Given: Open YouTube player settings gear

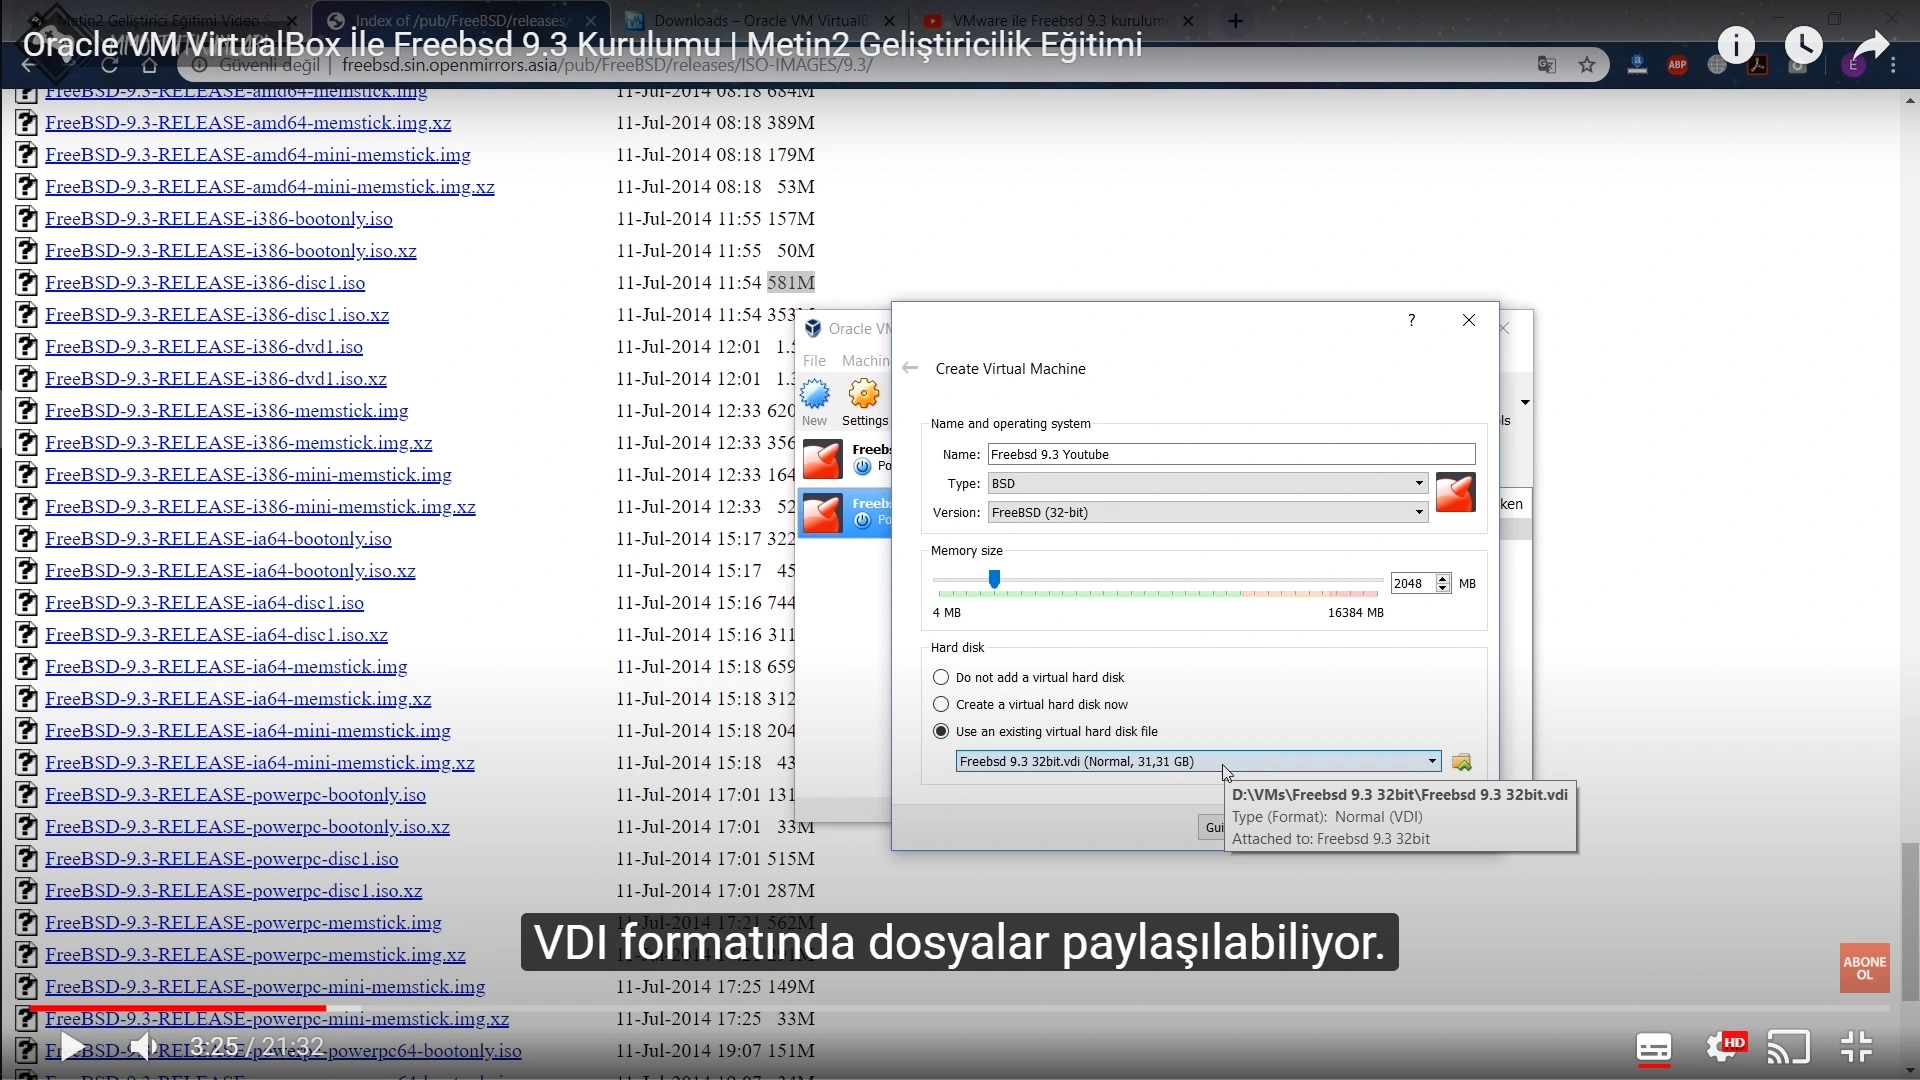Looking at the screenshot, I should 1722,1047.
